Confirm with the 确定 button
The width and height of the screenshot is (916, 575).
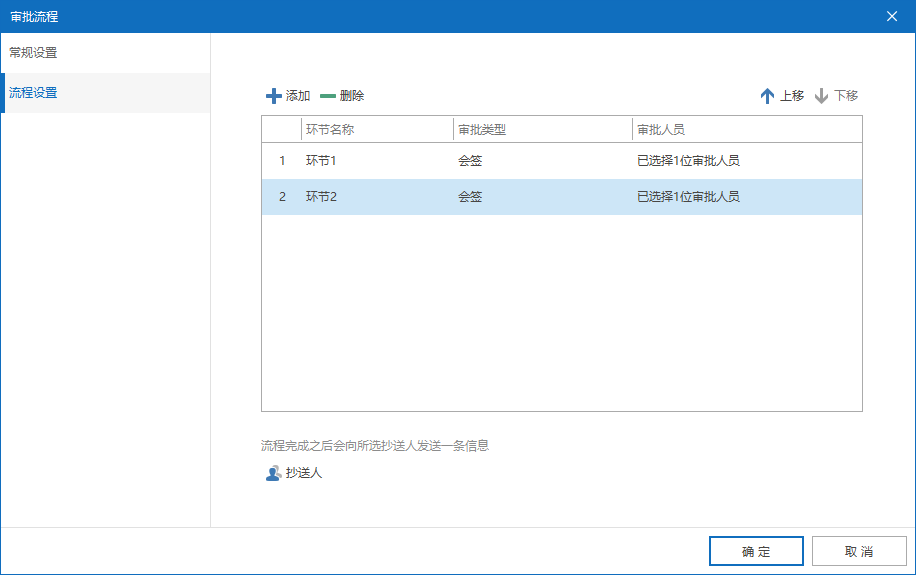(756, 551)
